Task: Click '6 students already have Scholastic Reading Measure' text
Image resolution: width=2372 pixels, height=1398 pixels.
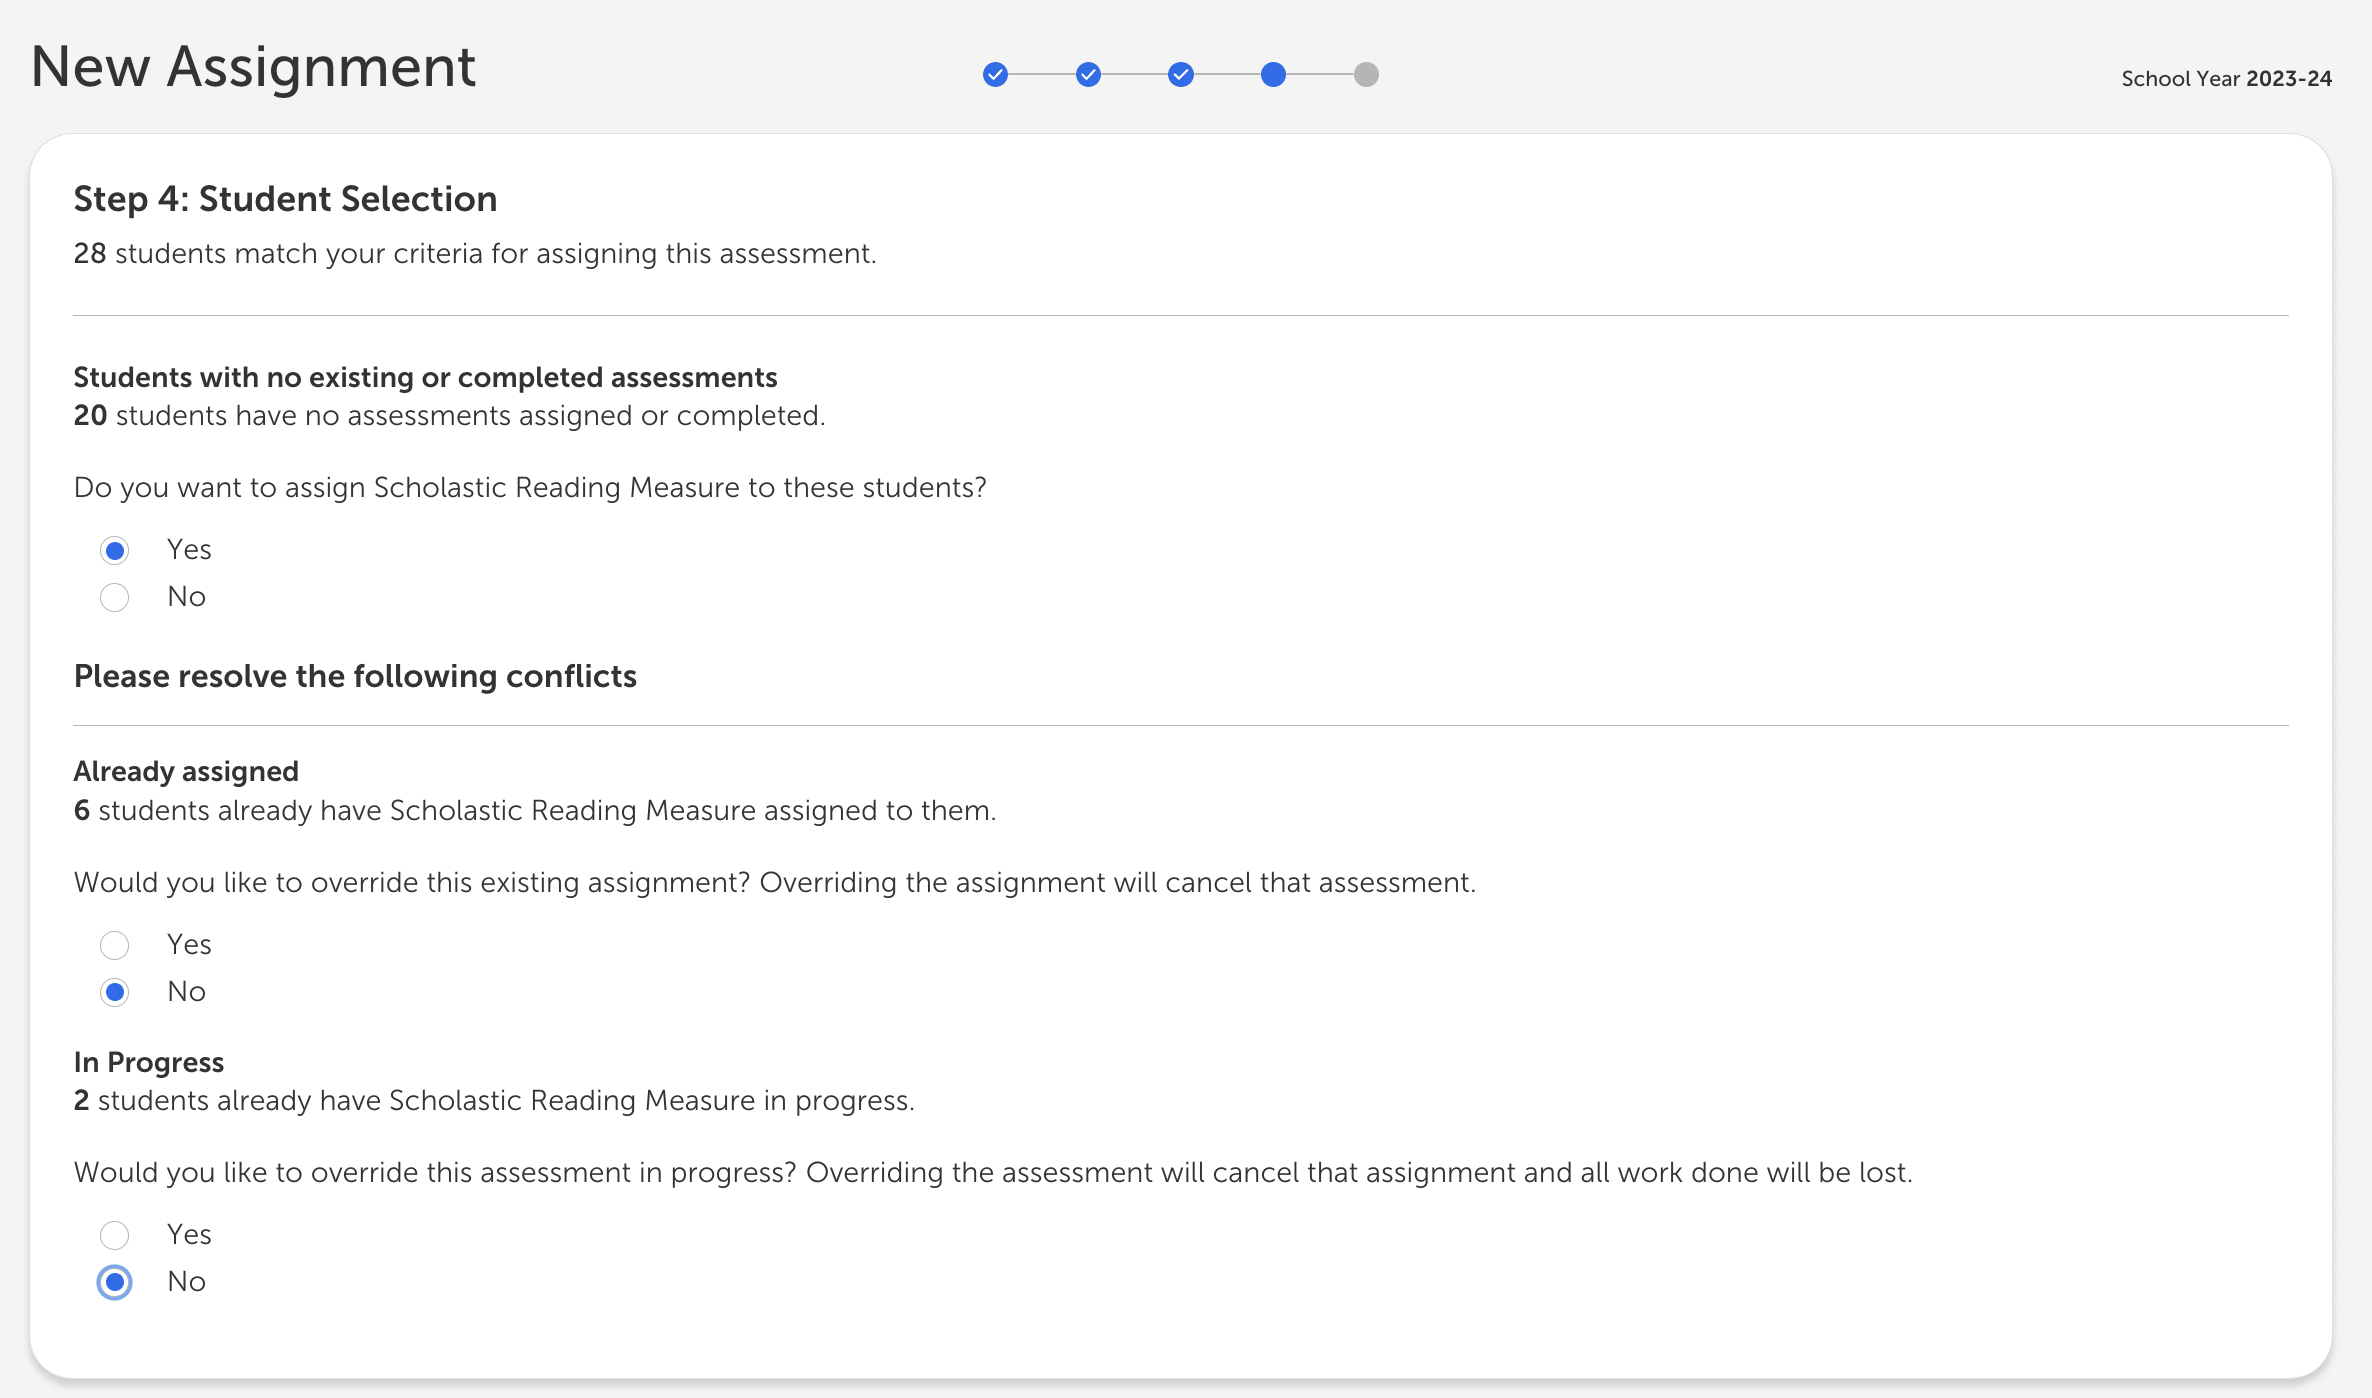Action: pyautogui.click(x=535, y=811)
